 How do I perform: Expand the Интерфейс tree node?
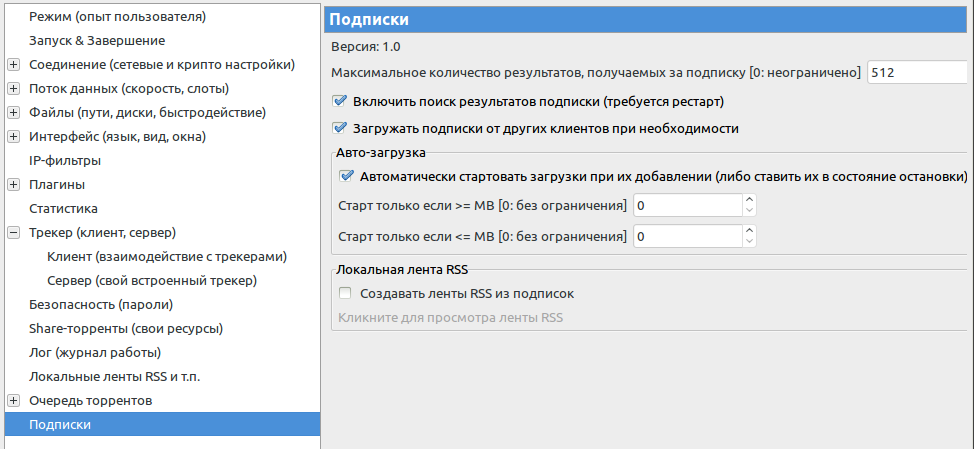(14, 137)
